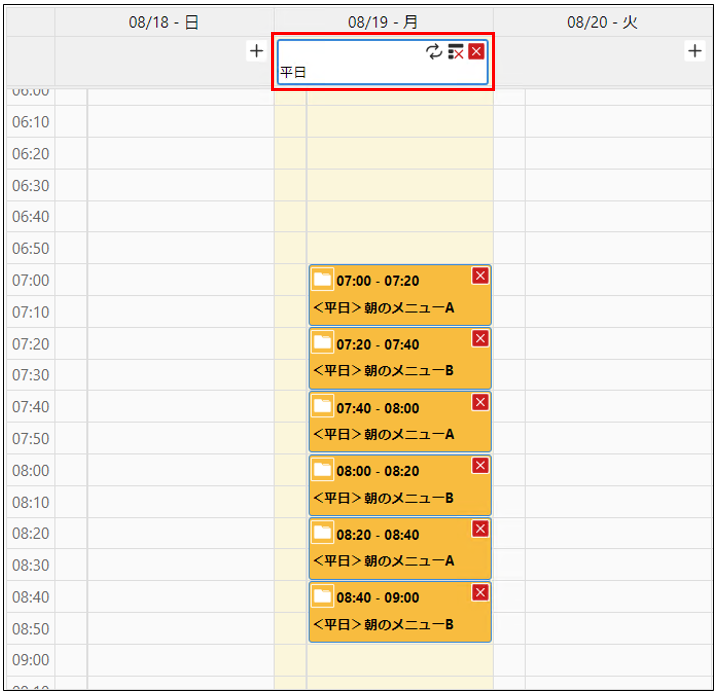Open folder icon of 07:40 - 08:00 entry
The width and height of the screenshot is (717, 694).
322,406
